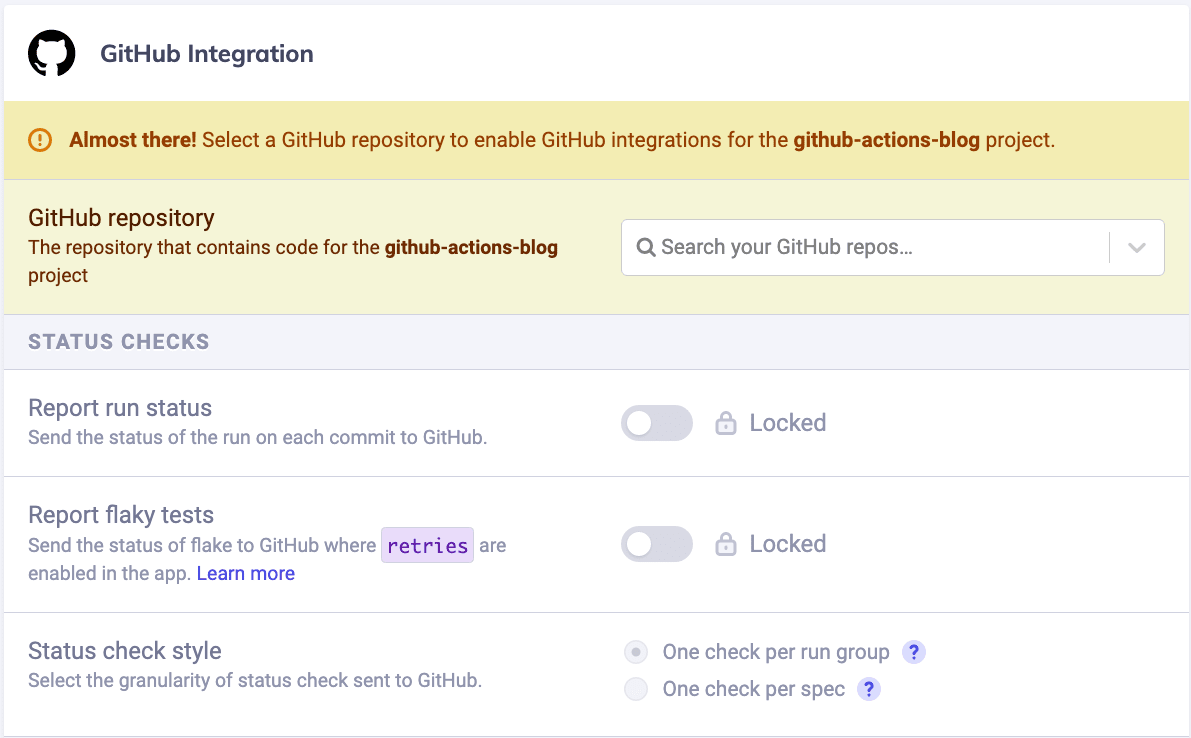Enable the Report run status toggle
The width and height of the screenshot is (1191, 738).
[657, 423]
